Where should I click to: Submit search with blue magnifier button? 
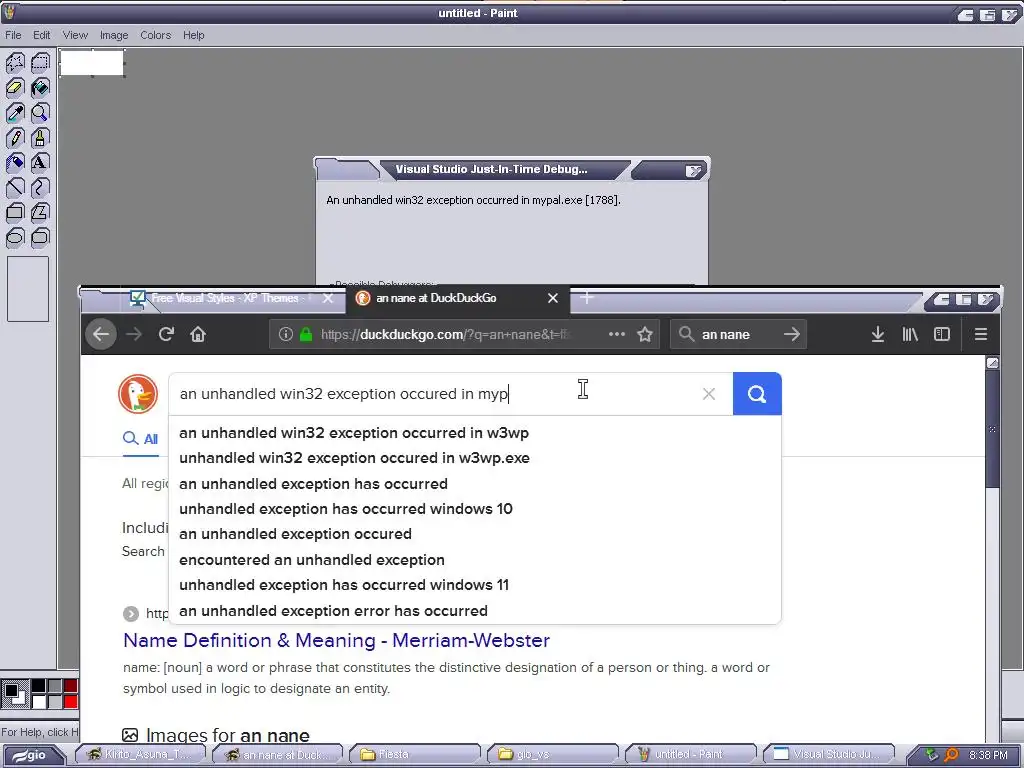[757, 394]
